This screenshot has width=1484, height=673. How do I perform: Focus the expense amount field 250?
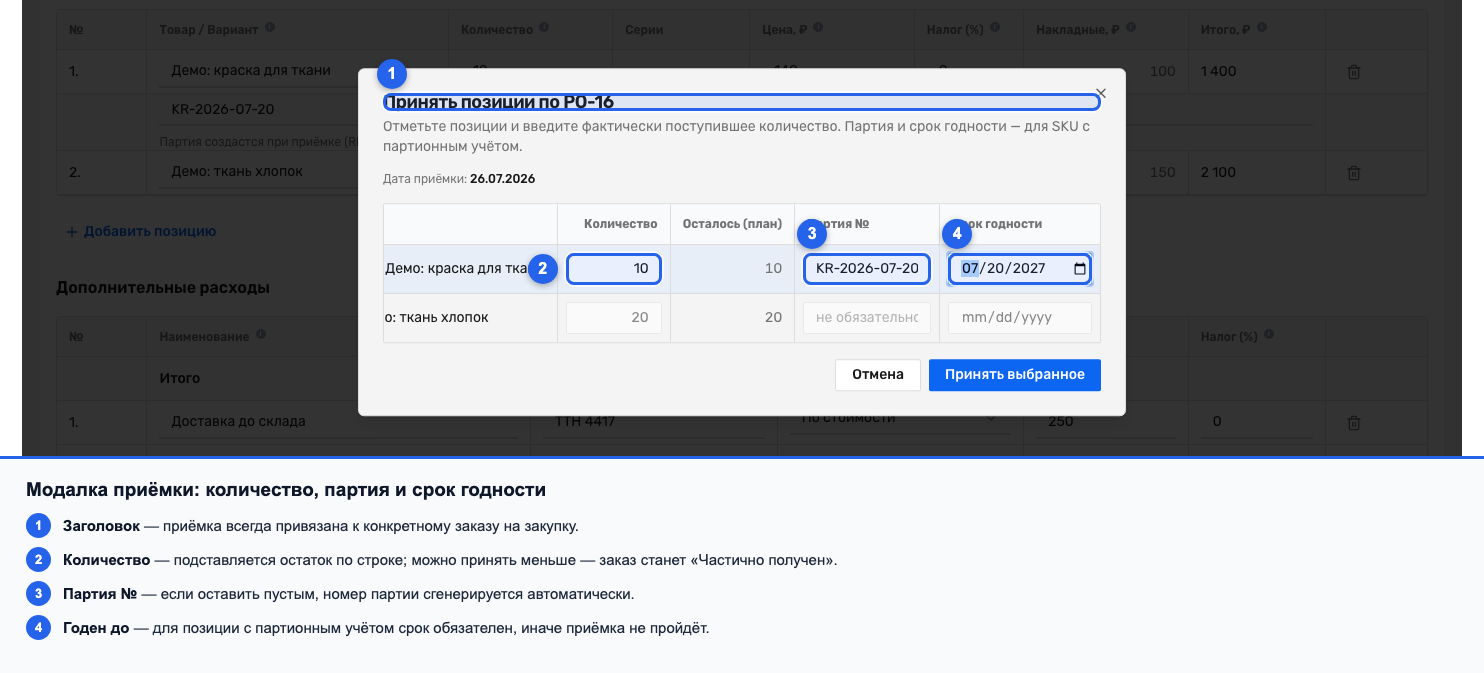pos(1107,421)
